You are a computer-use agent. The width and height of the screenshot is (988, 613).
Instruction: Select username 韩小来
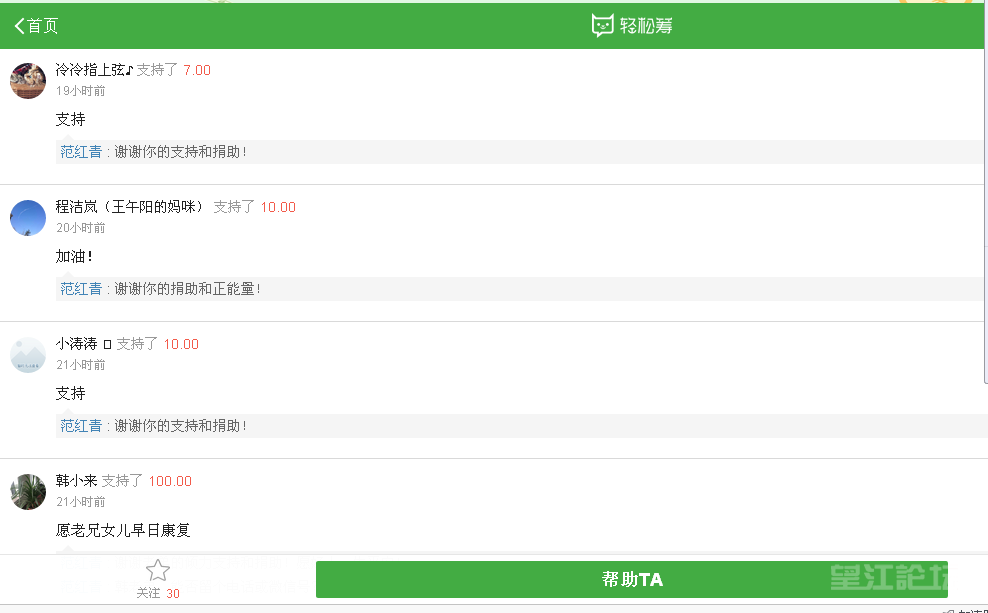click(x=76, y=481)
